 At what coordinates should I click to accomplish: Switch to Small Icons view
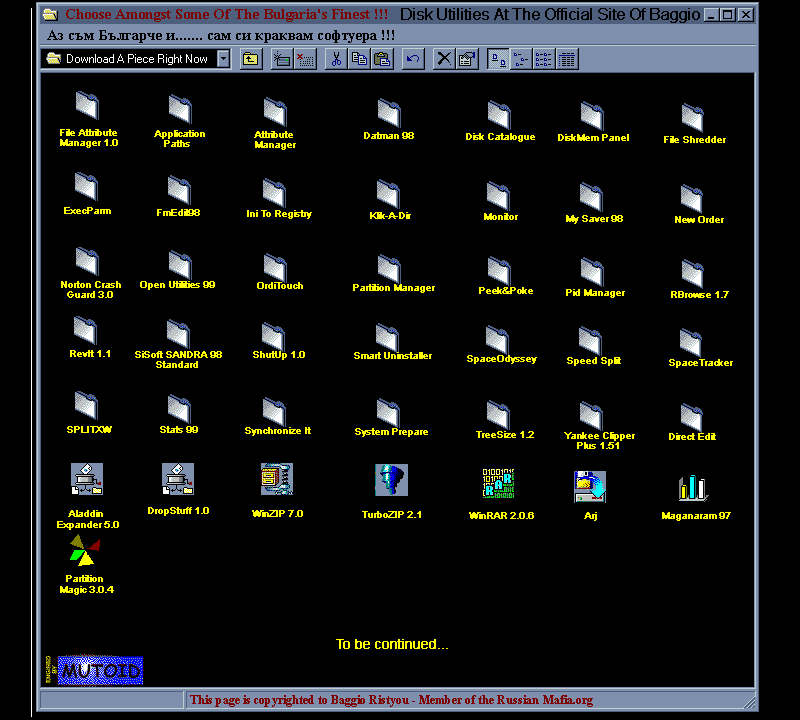[521, 59]
